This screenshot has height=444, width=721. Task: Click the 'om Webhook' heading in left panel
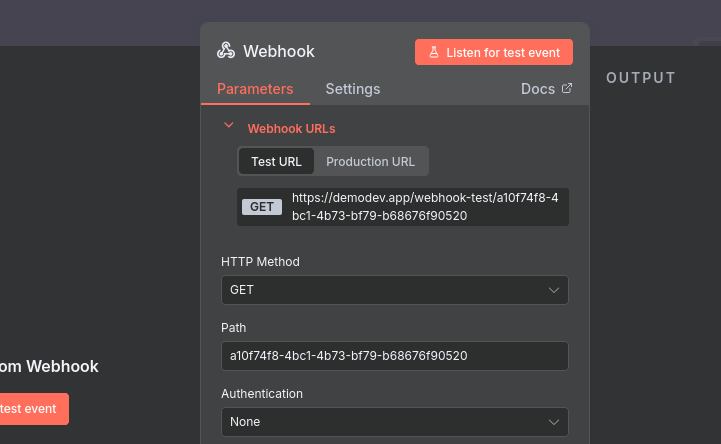click(49, 366)
